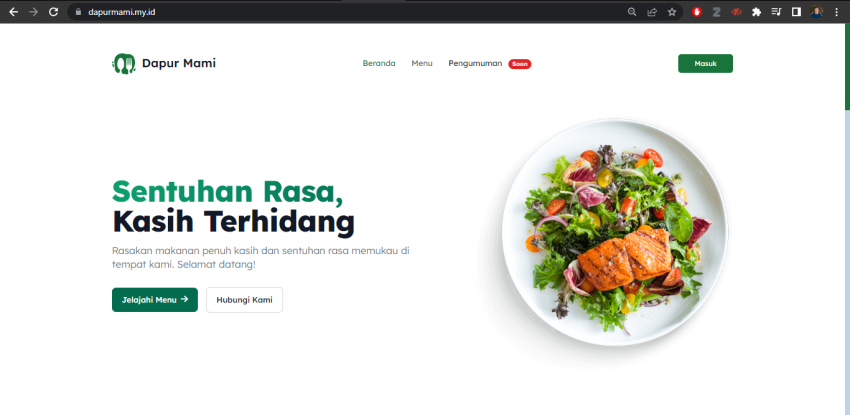This screenshot has height=415, width=850.
Task: Open the Chrome three-dot menu
Action: tap(836, 12)
